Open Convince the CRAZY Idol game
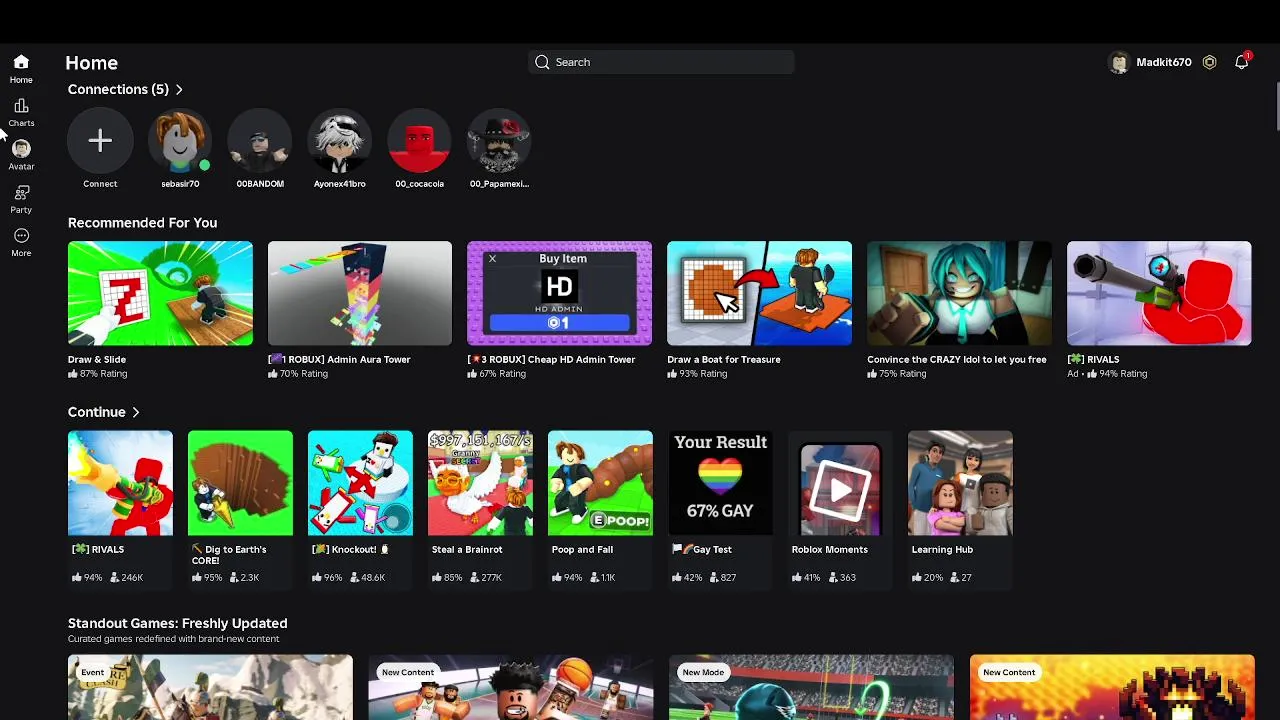Image resolution: width=1280 pixels, height=720 pixels. (959, 293)
